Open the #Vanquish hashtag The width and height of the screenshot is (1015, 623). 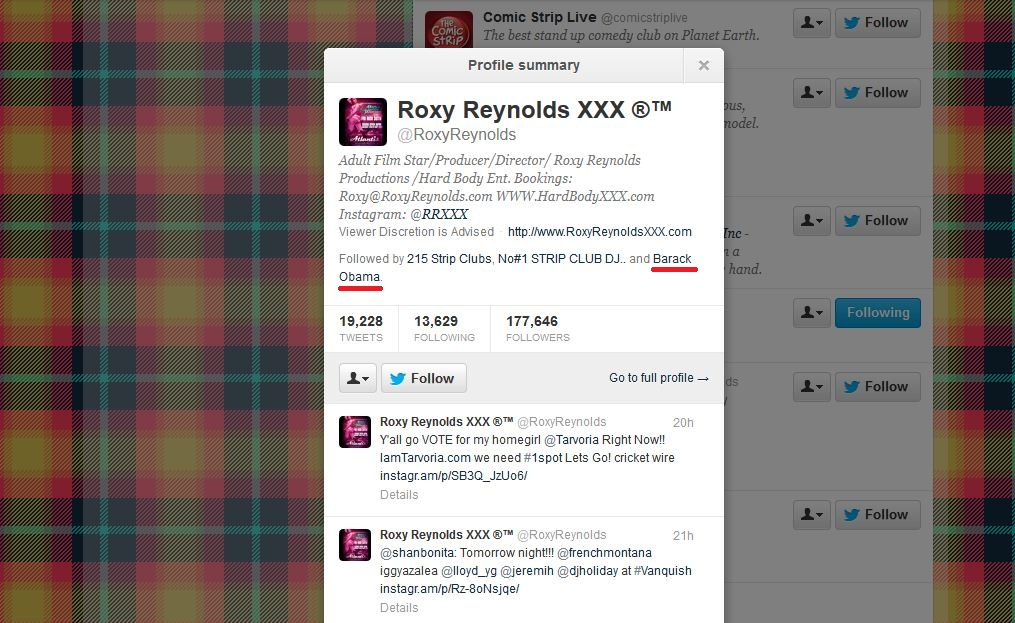click(663, 571)
